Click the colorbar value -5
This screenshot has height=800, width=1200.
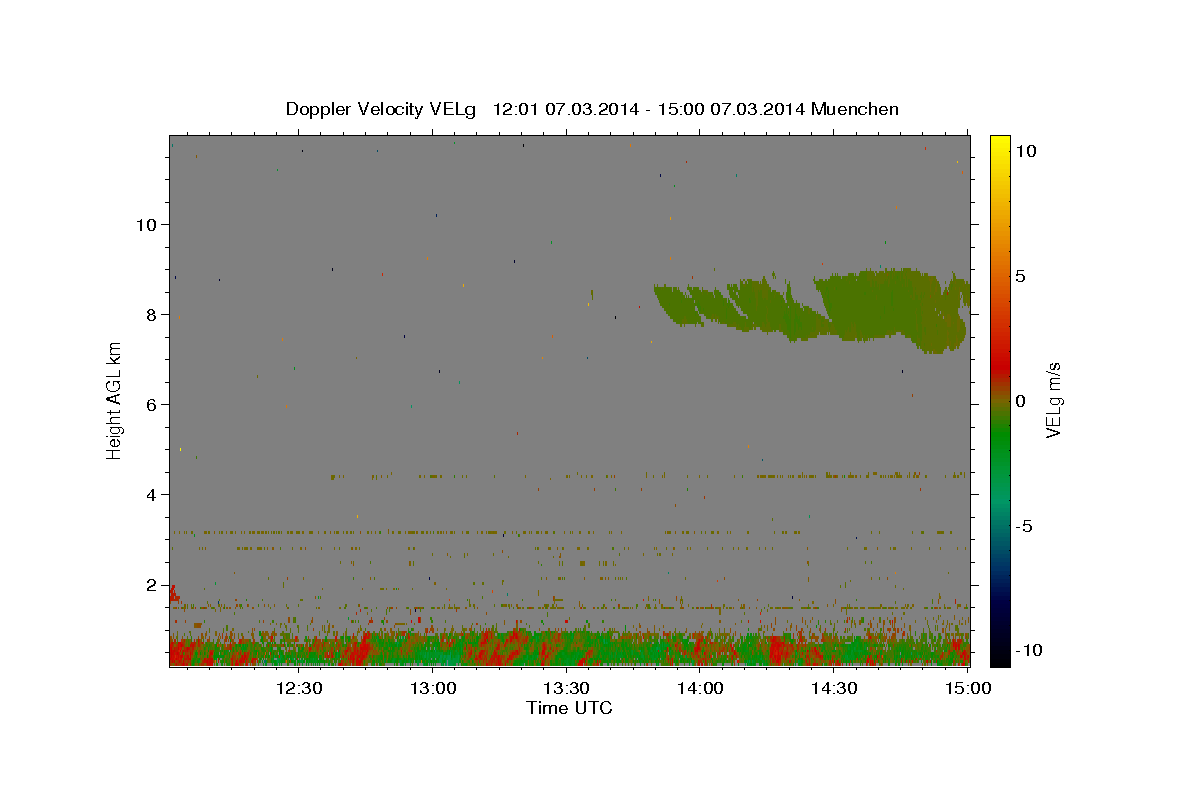point(1026,526)
